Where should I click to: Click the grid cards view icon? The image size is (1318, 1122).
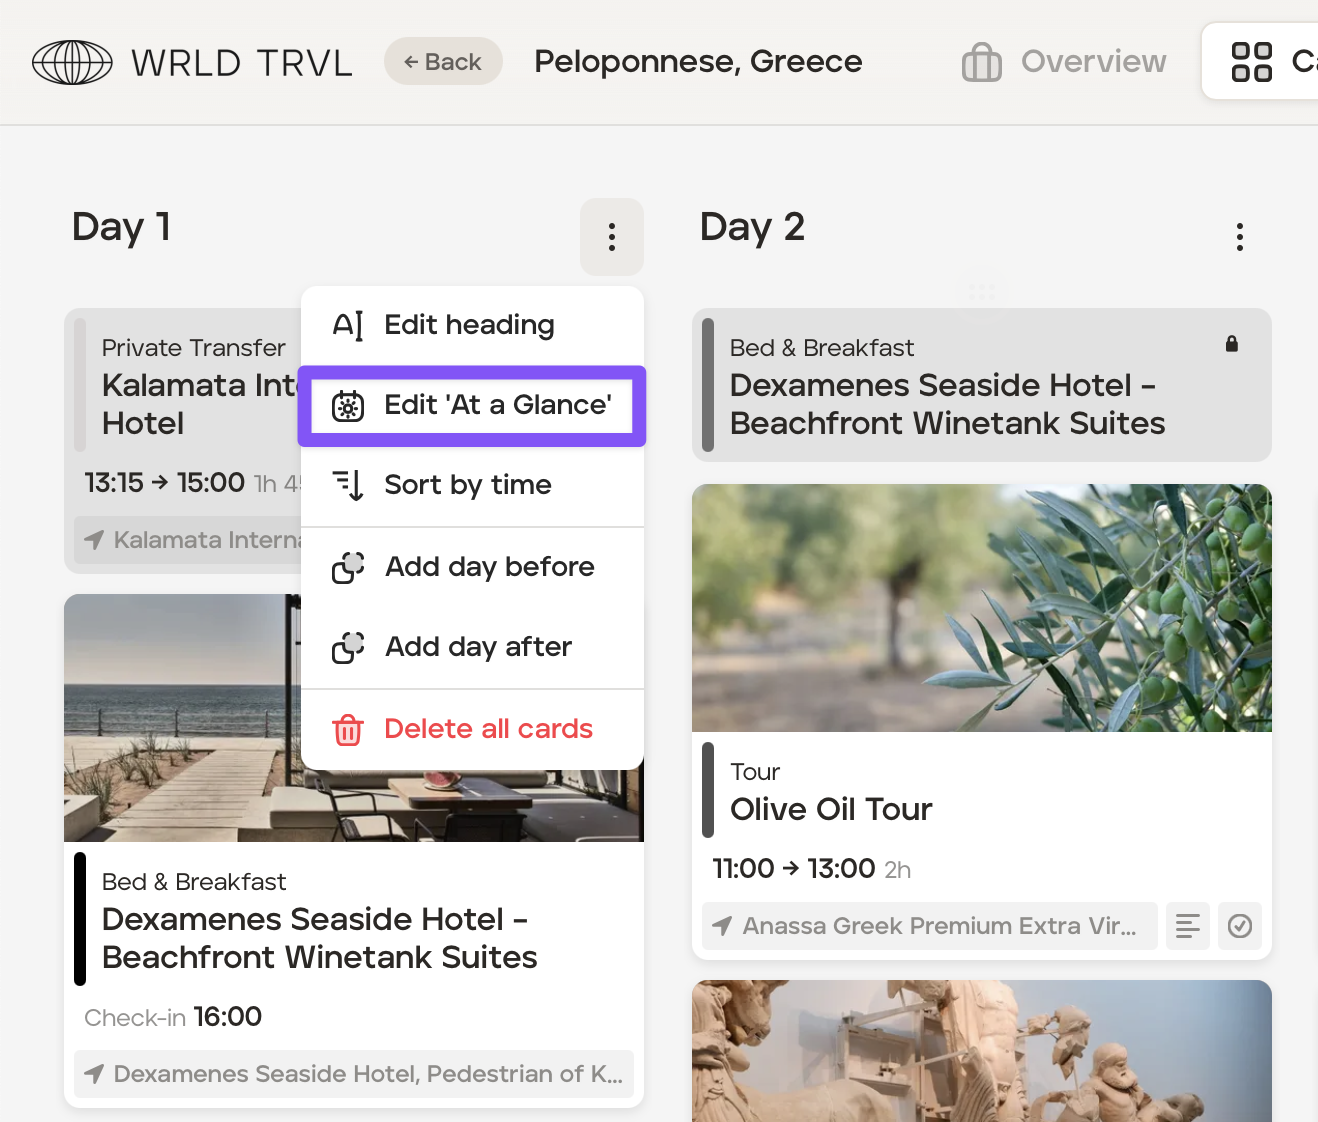pyautogui.click(x=1251, y=62)
